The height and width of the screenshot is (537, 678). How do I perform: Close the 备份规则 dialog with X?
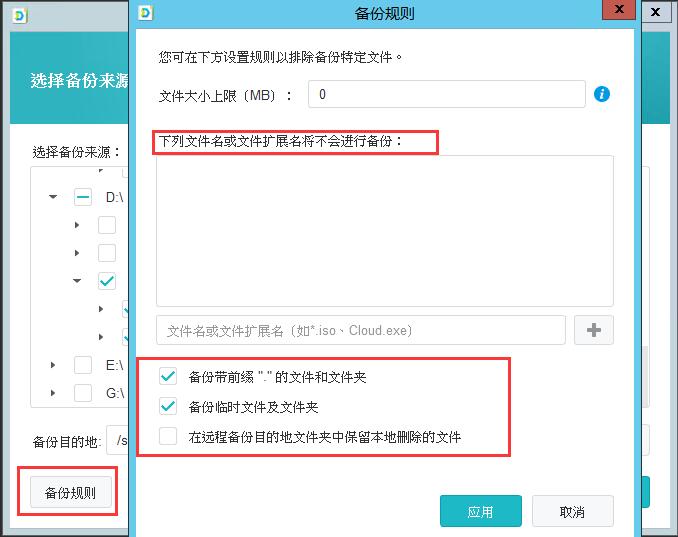point(617,12)
